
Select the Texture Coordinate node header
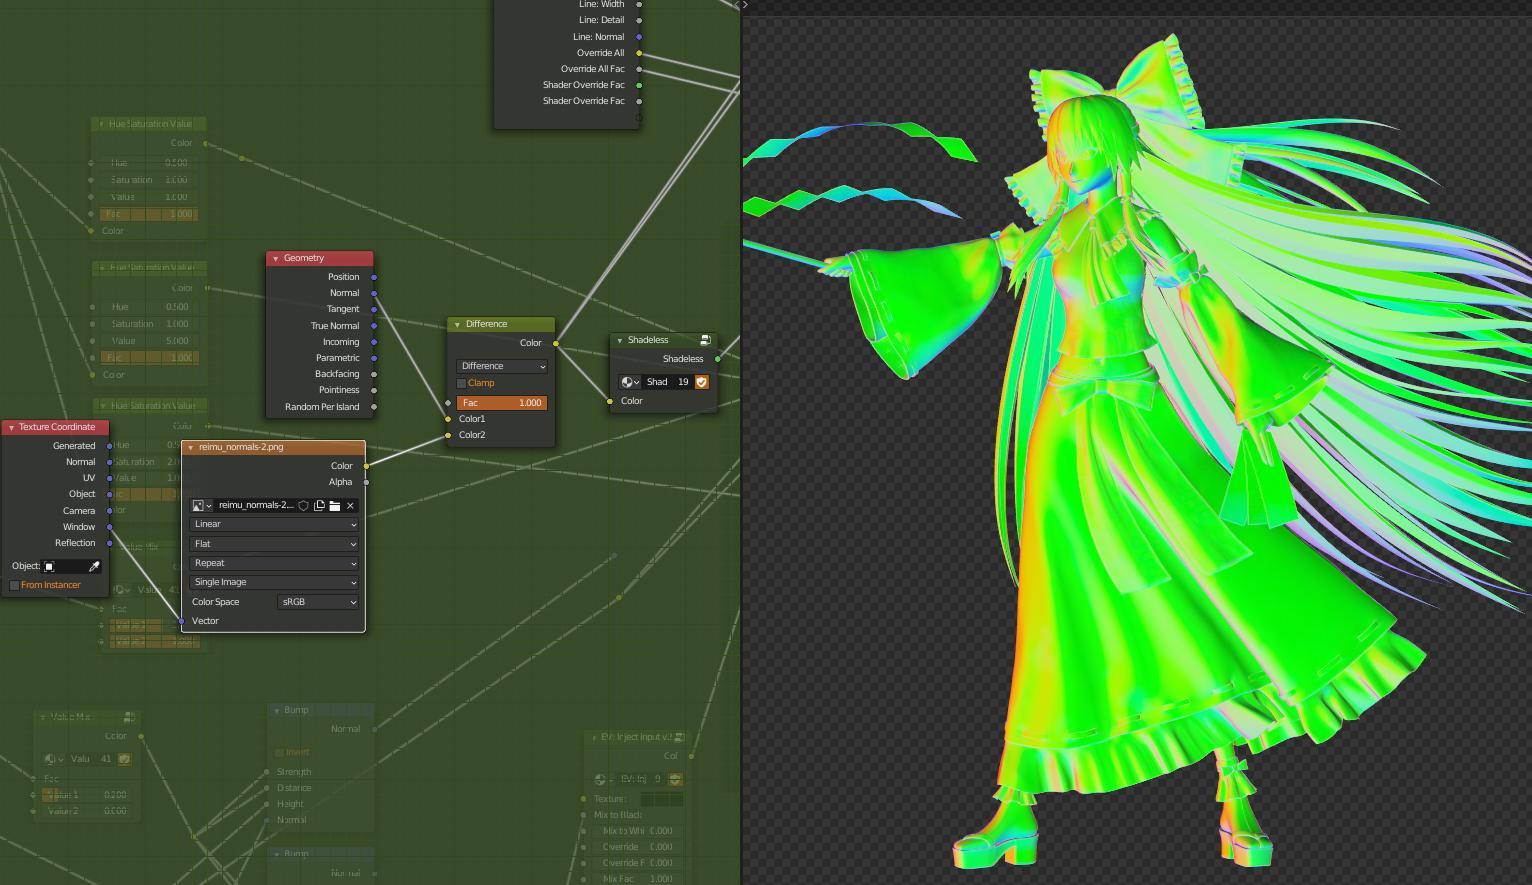pos(55,427)
